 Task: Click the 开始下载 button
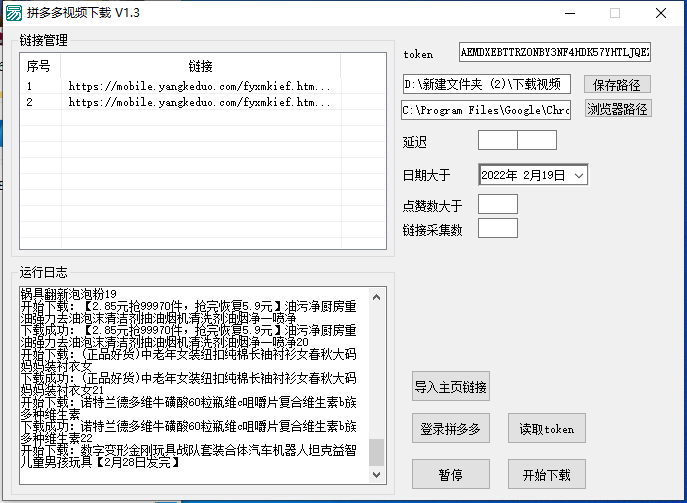pos(547,475)
